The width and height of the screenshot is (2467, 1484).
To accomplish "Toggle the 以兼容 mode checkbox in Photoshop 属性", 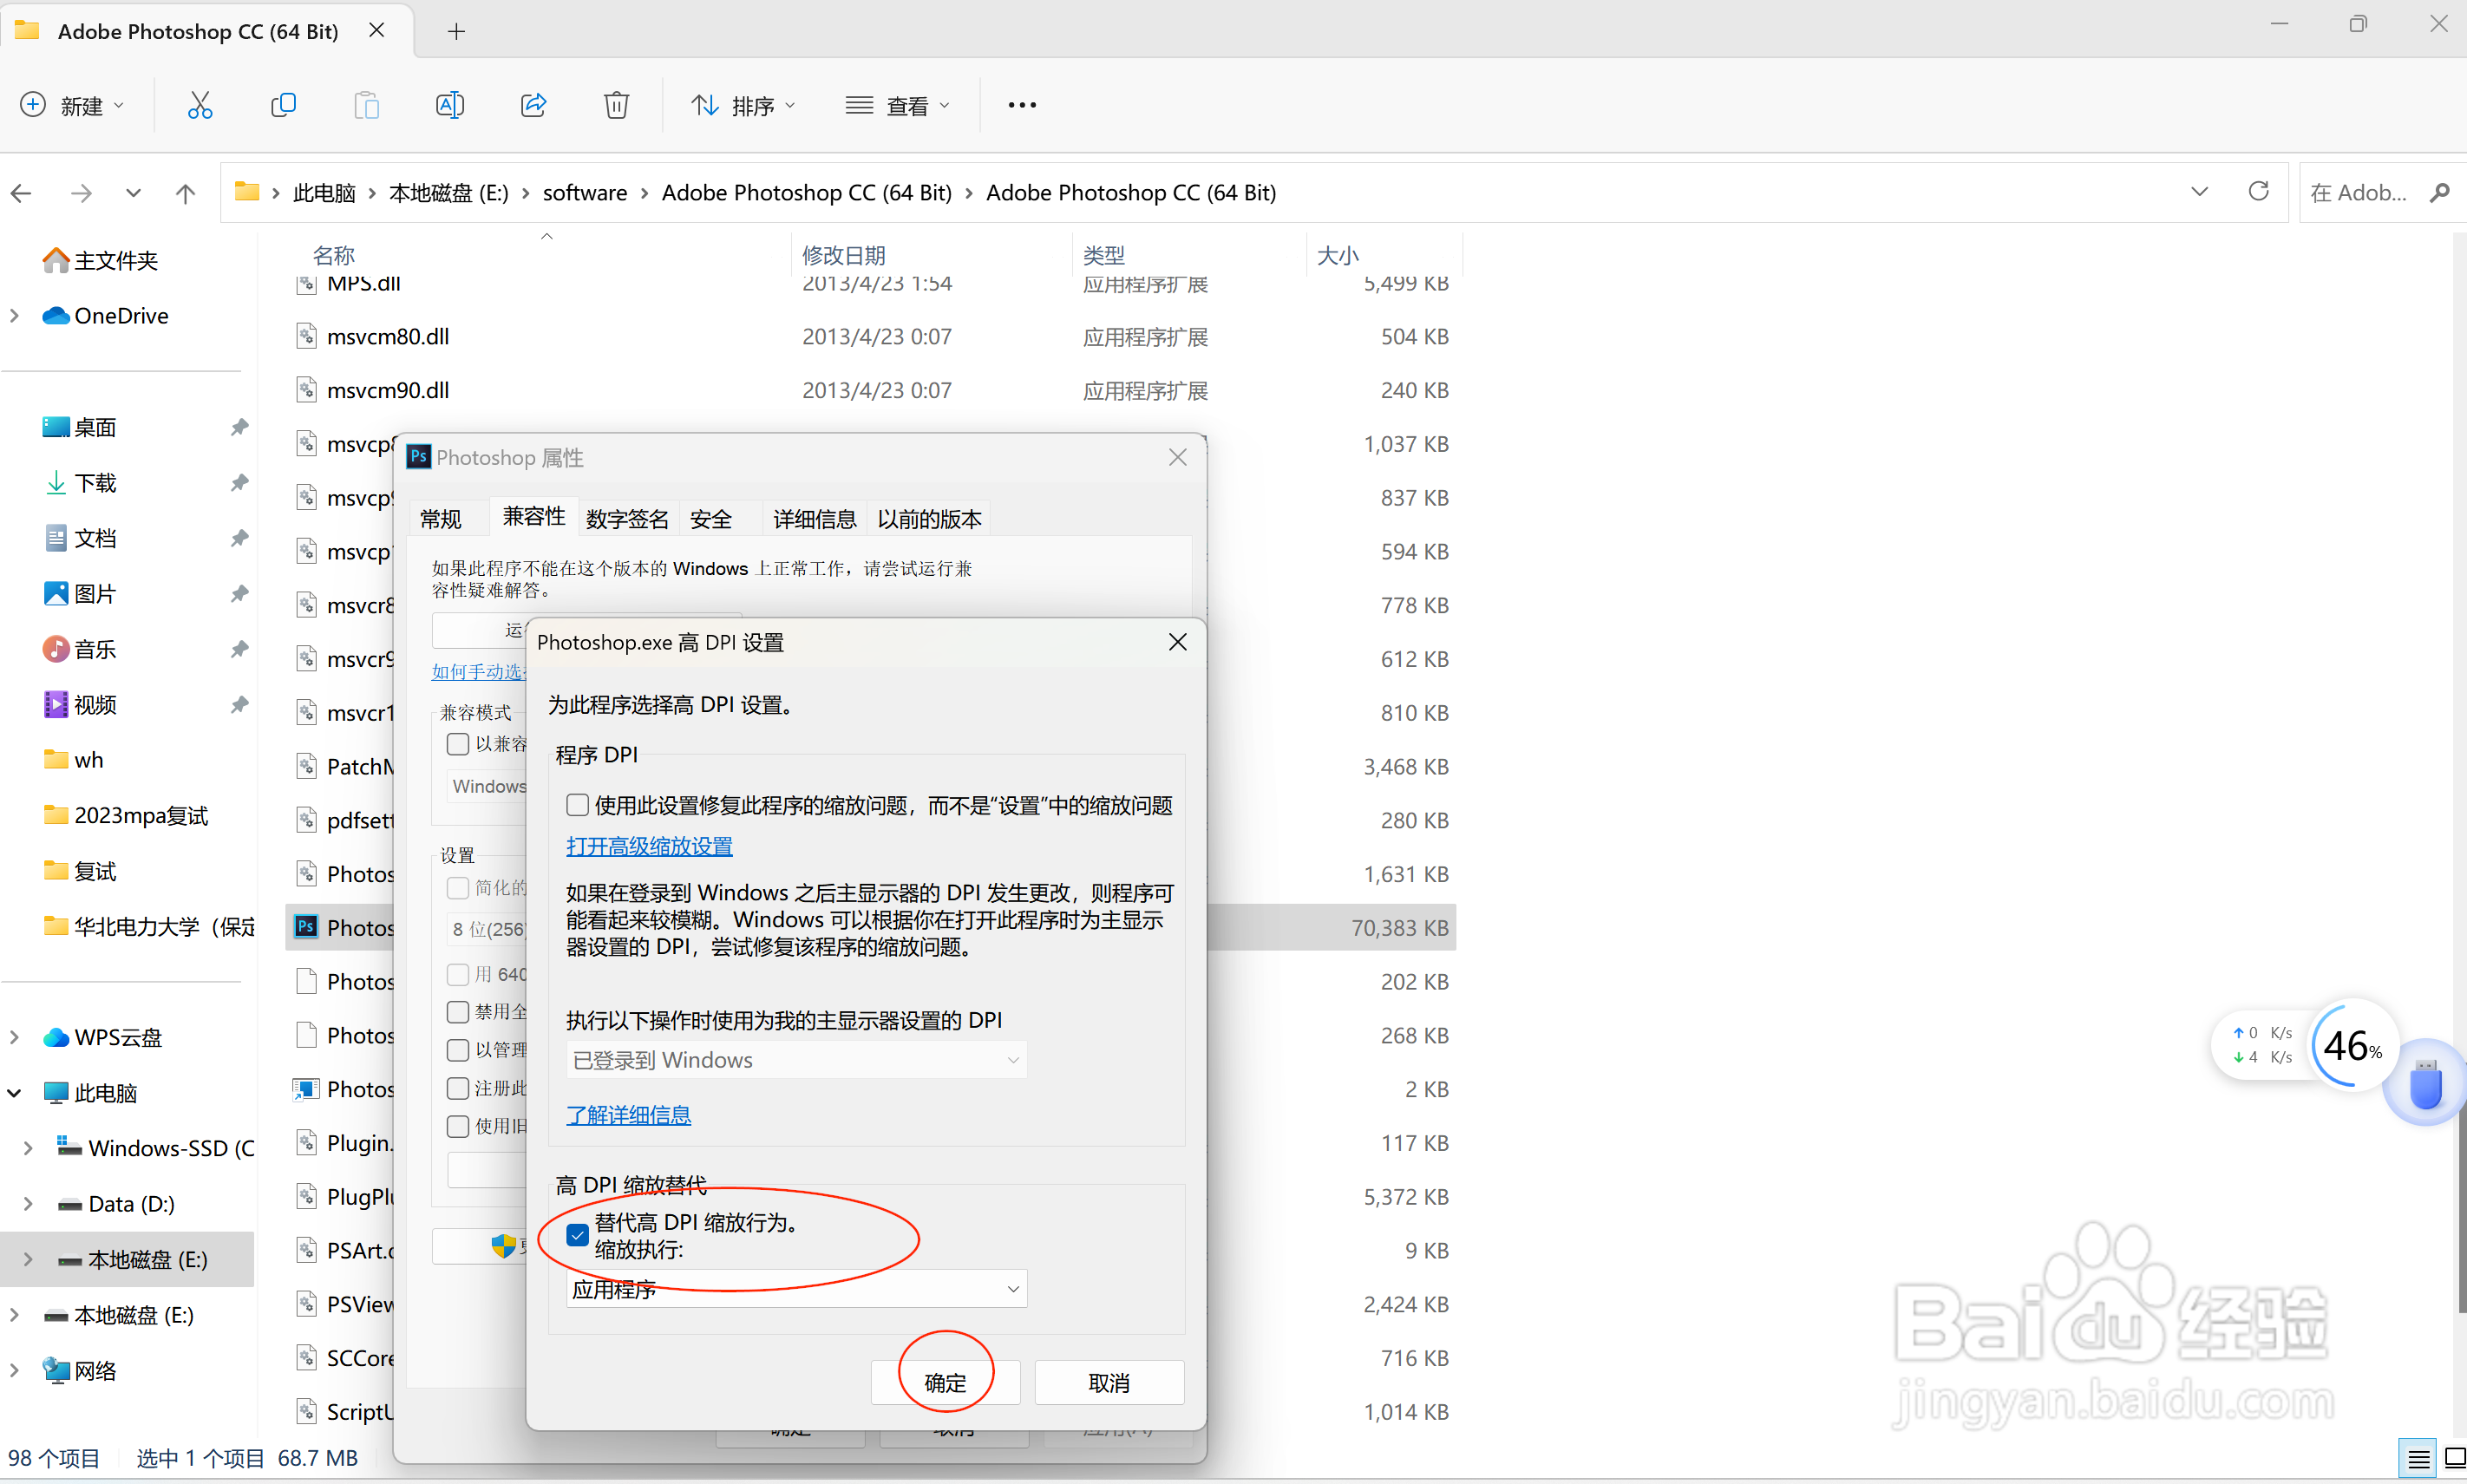I will coord(458,744).
